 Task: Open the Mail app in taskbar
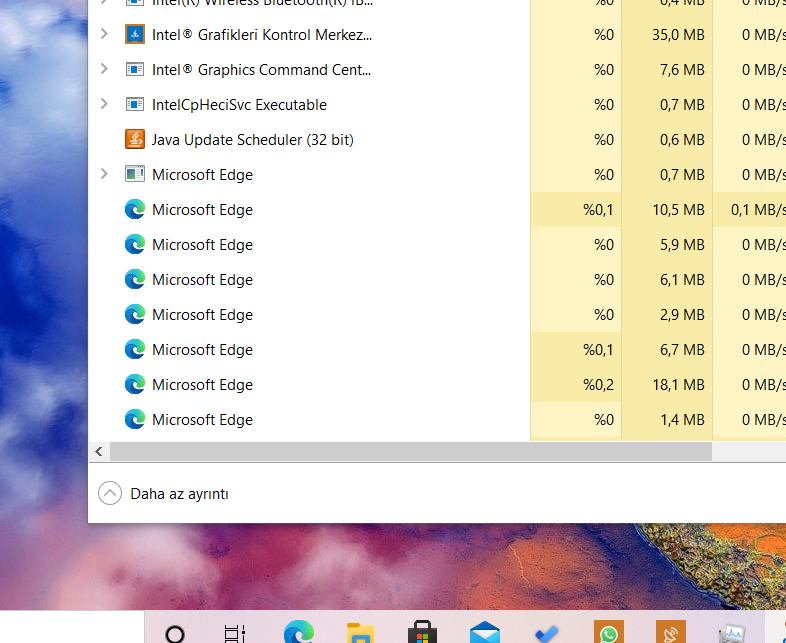pos(485,633)
